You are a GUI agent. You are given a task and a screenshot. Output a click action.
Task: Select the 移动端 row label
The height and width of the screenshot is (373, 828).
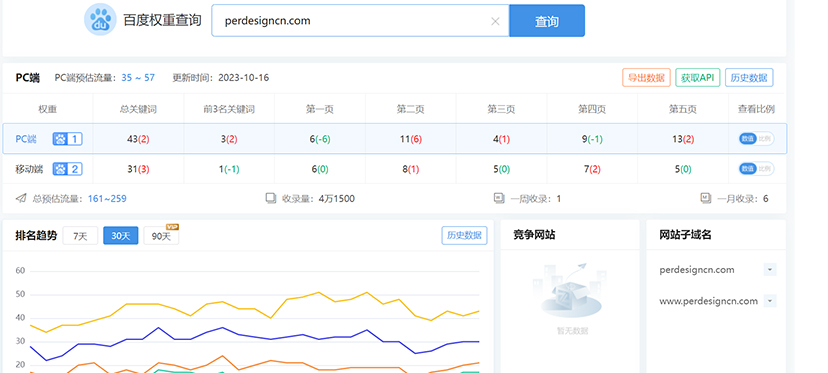tap(29, 170)
